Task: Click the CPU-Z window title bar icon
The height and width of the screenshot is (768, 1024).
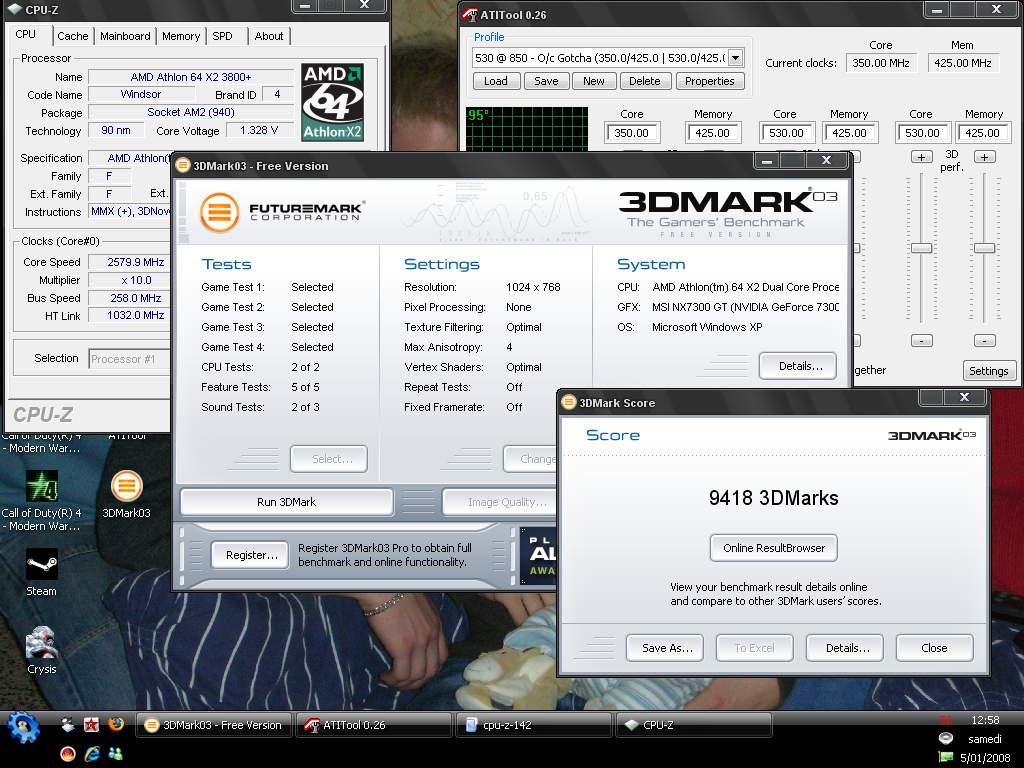Action: tap(15, 9)
